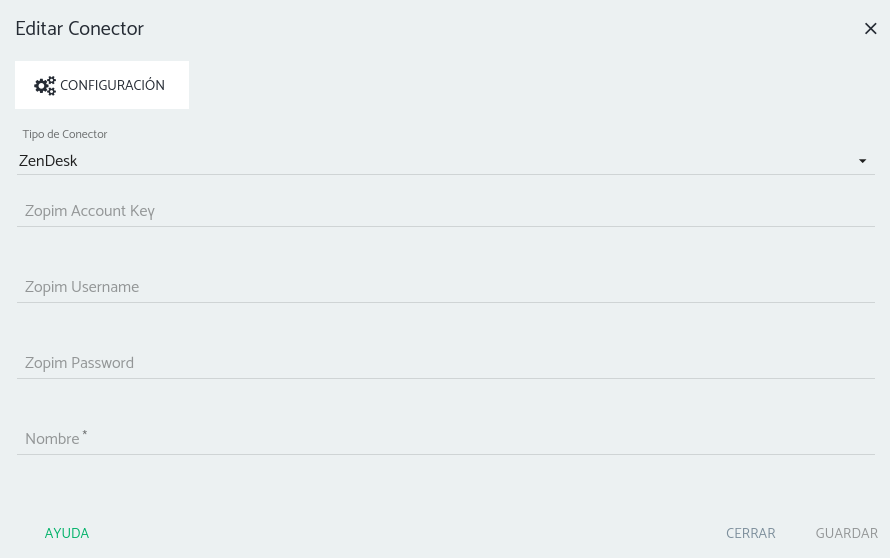Click the Nombre placeholder text
The width and height of the screenshot is (890, 558).
coord(52,439)
